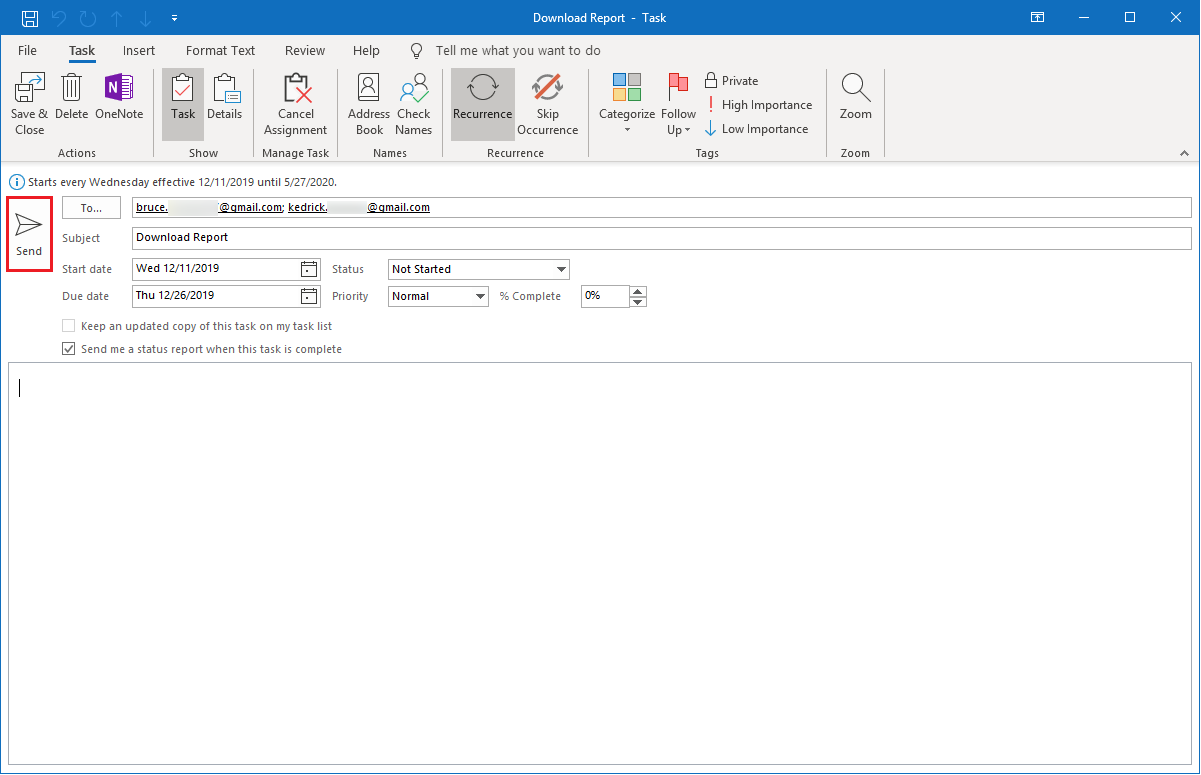Switch to the Review tab
The width and height of the screenshot is (1201, 775).
click(x=305, y=50)
